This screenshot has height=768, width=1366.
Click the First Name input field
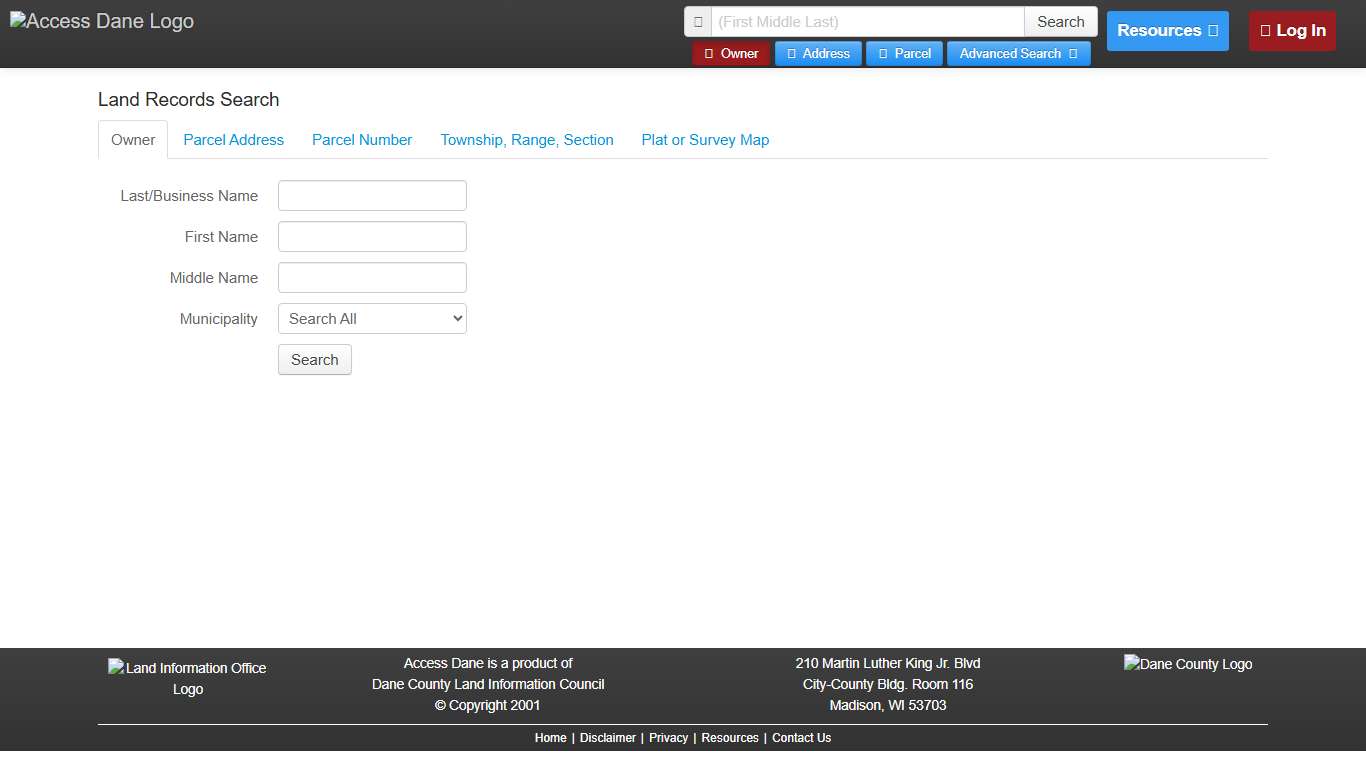click(372, 236)
